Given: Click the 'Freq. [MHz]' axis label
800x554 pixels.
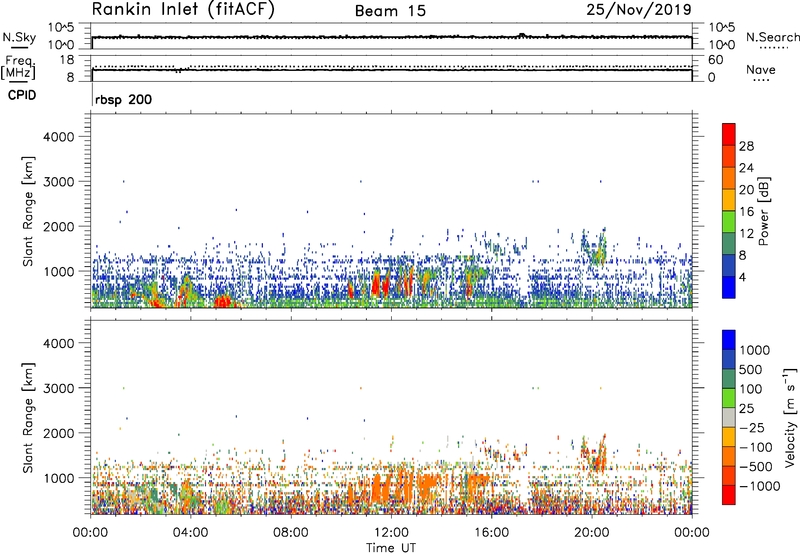Looking at the screenshot, I should tap(18, 67).
